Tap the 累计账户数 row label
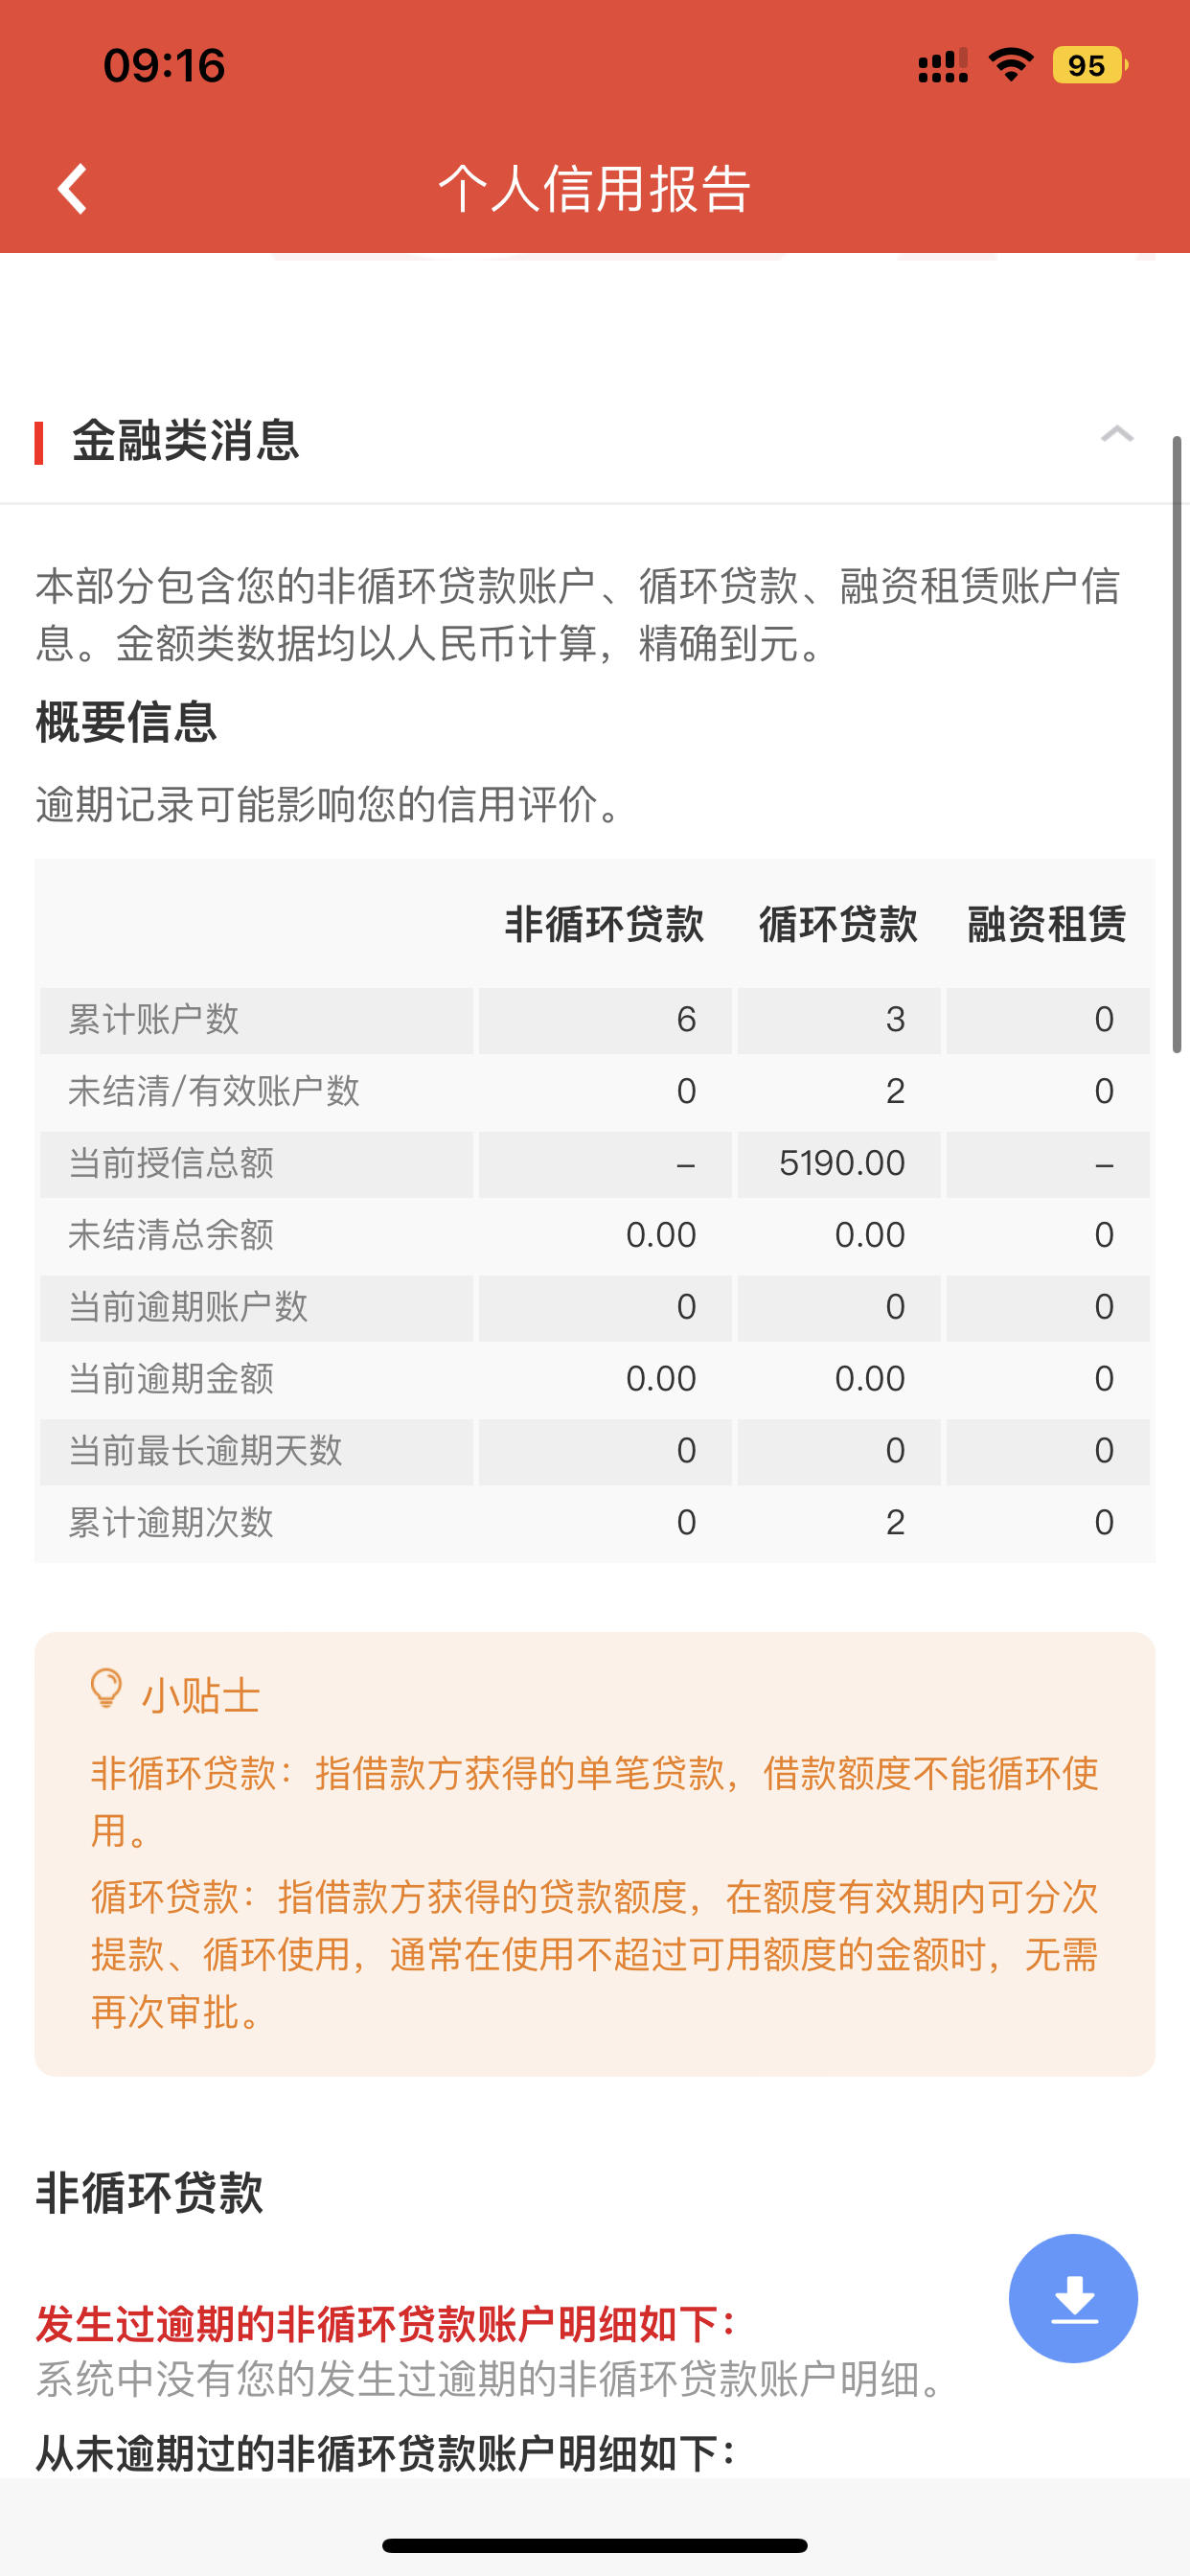1190x2576 pixels. coord(154,1020)
